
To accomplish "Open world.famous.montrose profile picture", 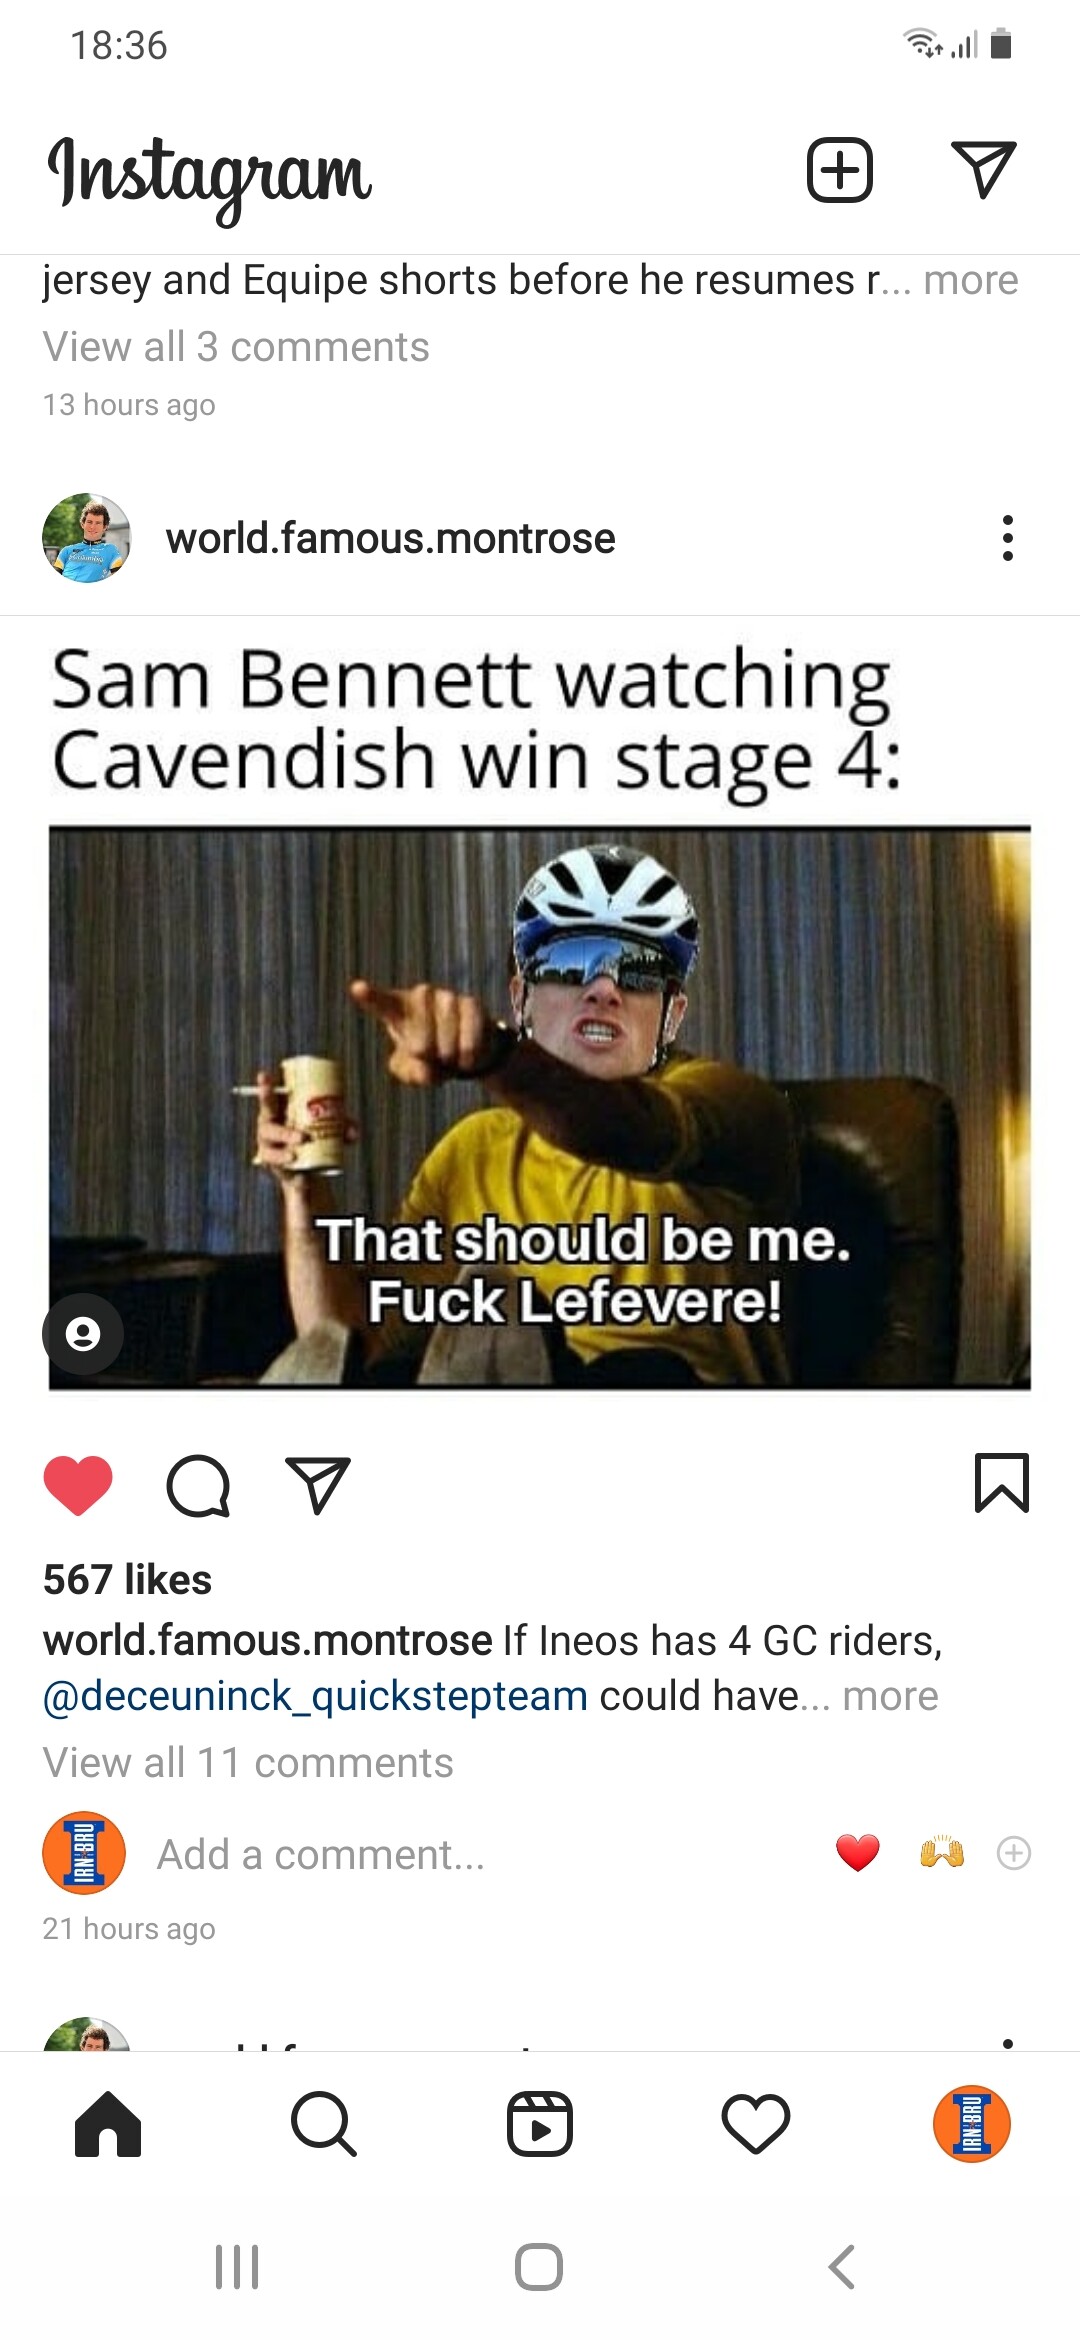I will [x=87, y=538].
